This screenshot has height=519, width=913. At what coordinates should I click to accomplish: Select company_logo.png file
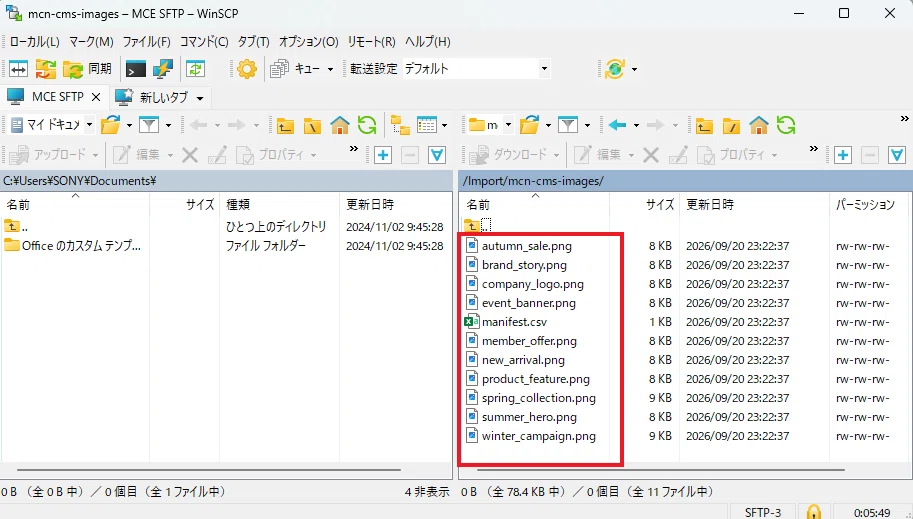[533, 284]
